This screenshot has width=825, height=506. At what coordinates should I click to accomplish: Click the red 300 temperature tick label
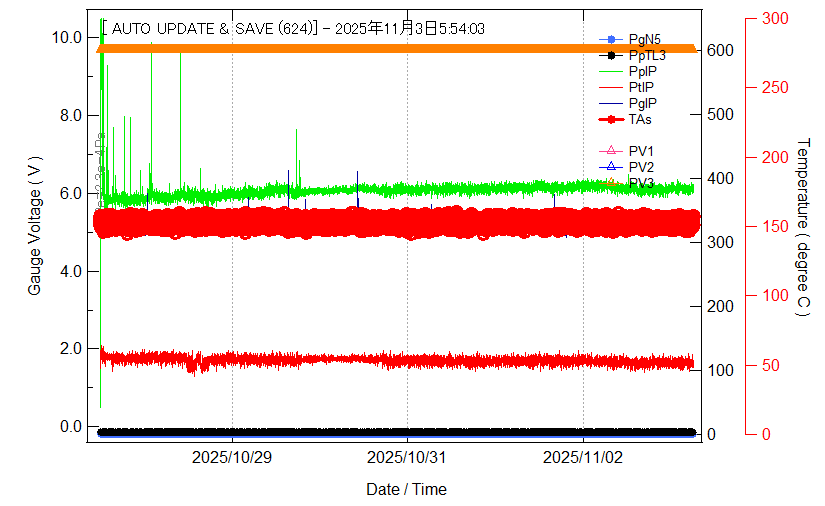pyautogui.click(x=774, y=18)
